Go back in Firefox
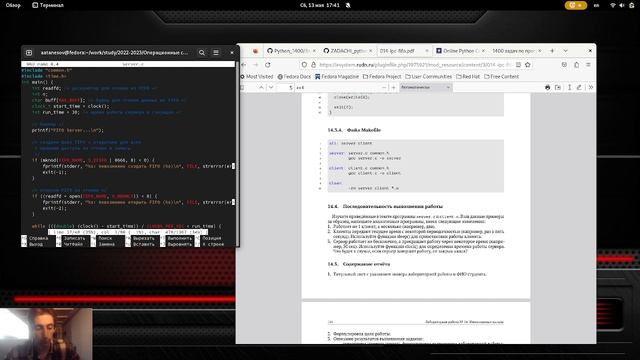The height and width of the screenshot is (360, 640). 244,64
